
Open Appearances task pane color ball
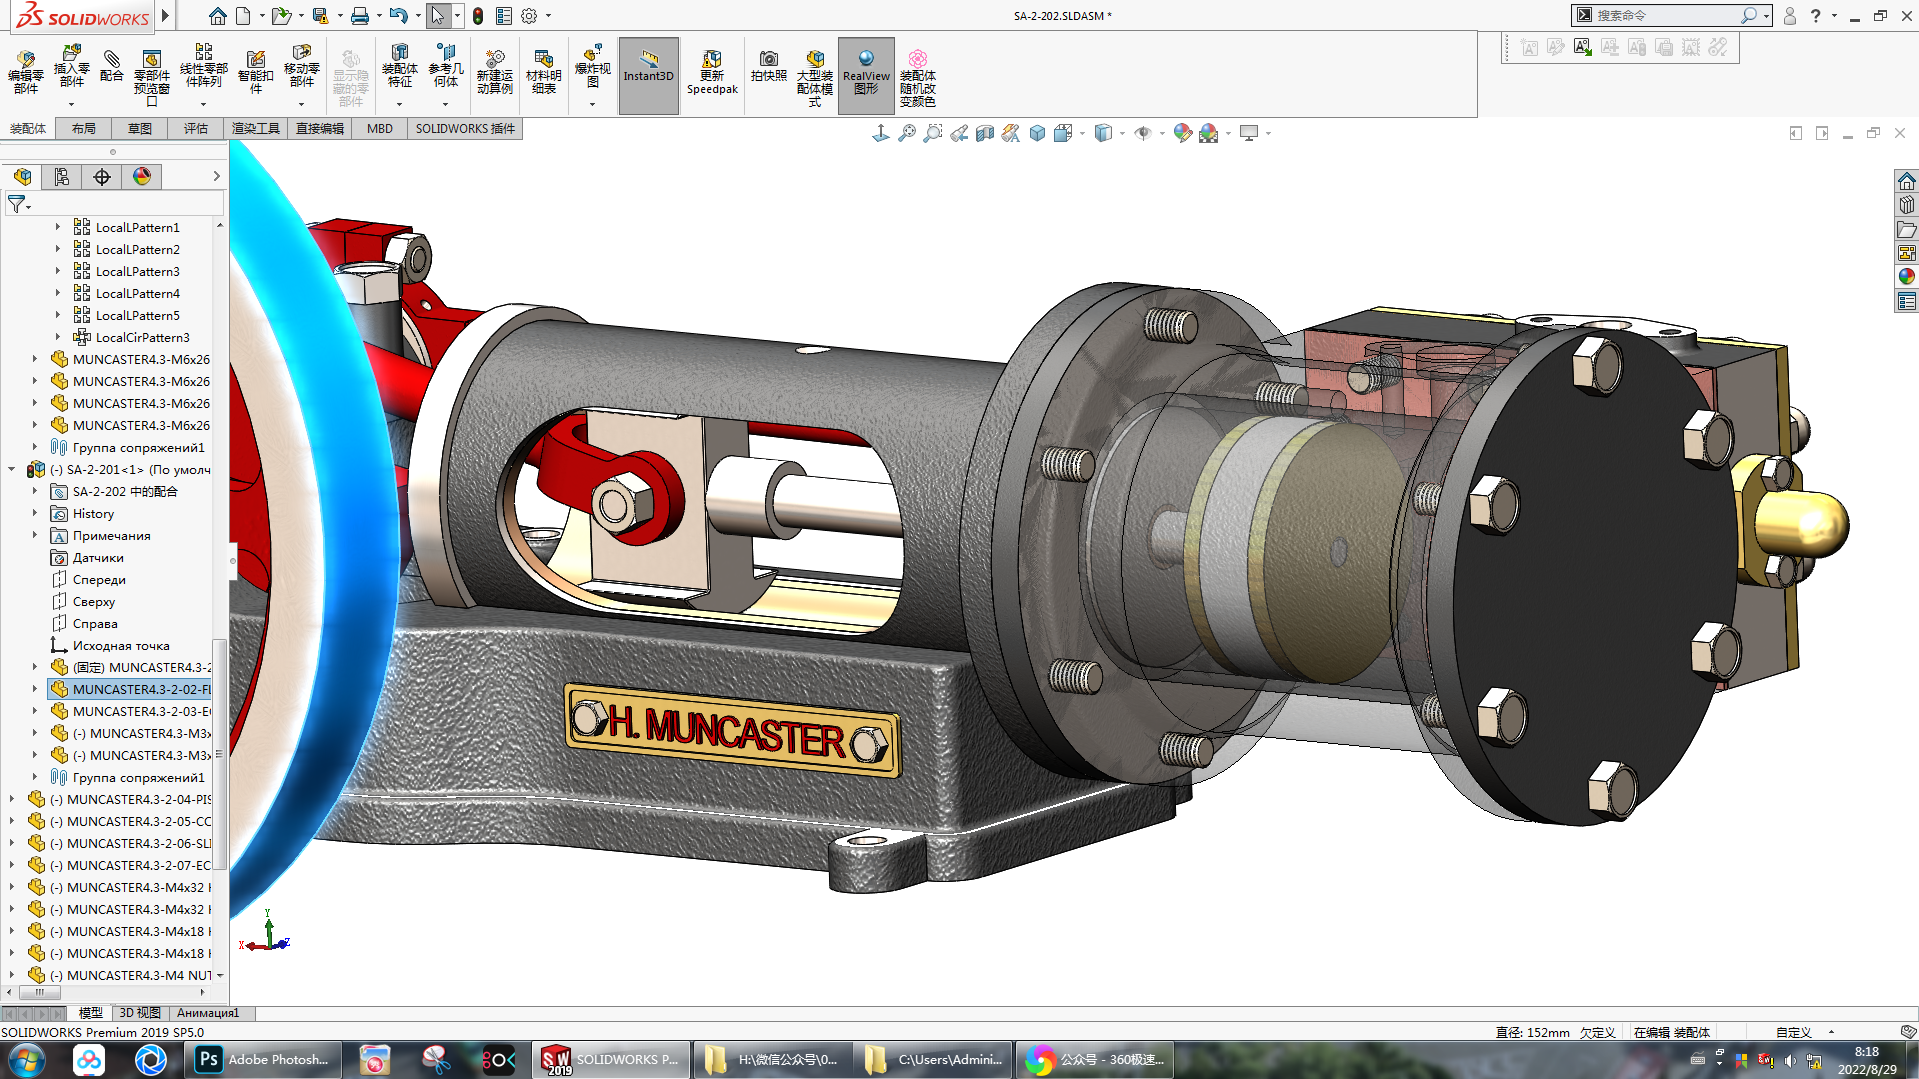pyautogui.click(x=1906, y=277)
